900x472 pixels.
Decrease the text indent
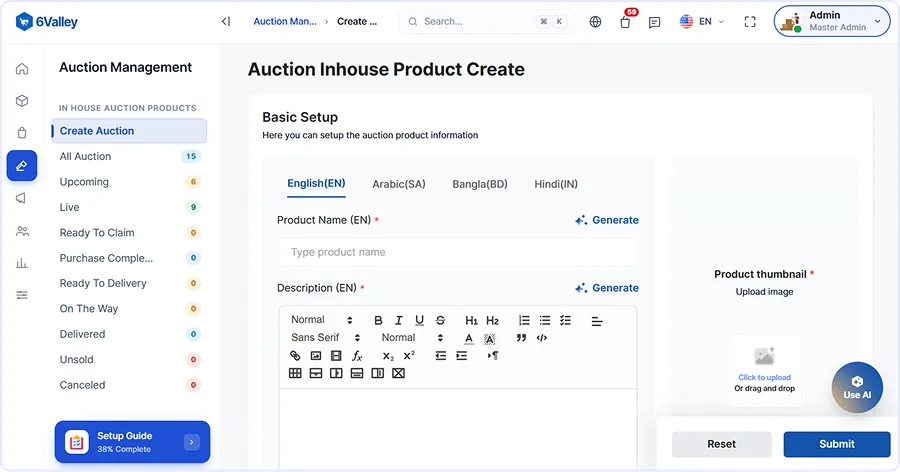click(x=441, y=355)
